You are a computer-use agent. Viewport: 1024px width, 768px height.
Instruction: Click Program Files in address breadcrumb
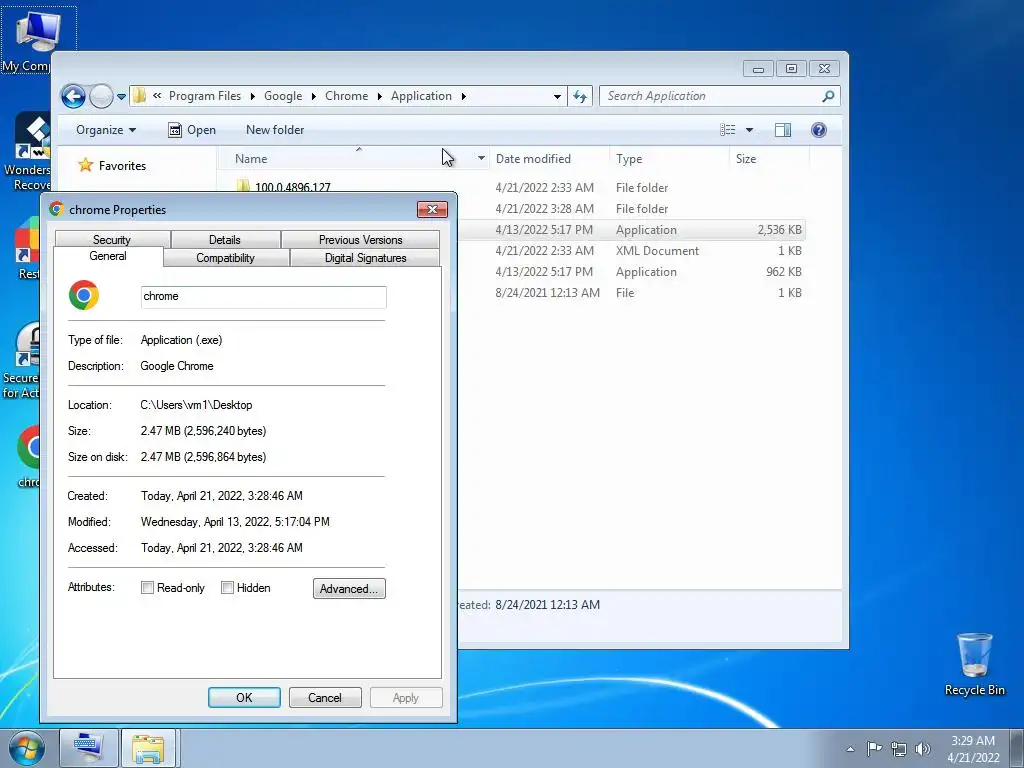coord(204,96)
